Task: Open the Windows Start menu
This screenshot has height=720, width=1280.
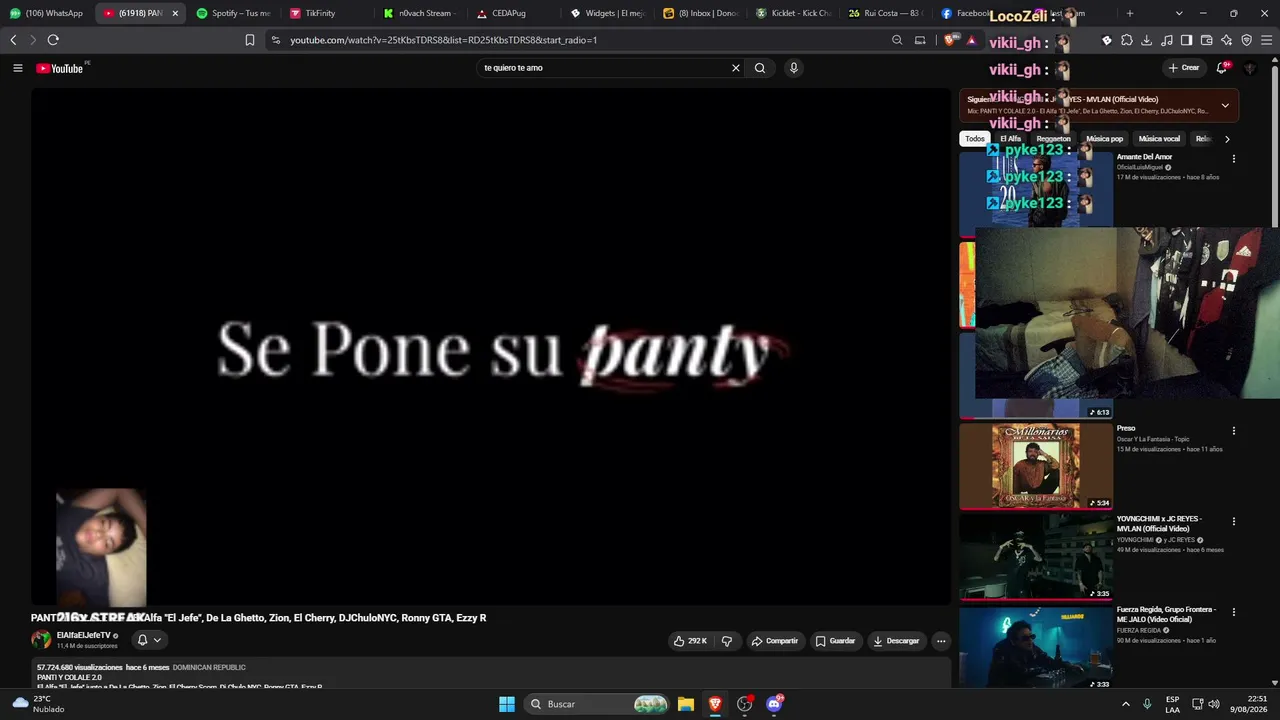Action: point(507,704)
